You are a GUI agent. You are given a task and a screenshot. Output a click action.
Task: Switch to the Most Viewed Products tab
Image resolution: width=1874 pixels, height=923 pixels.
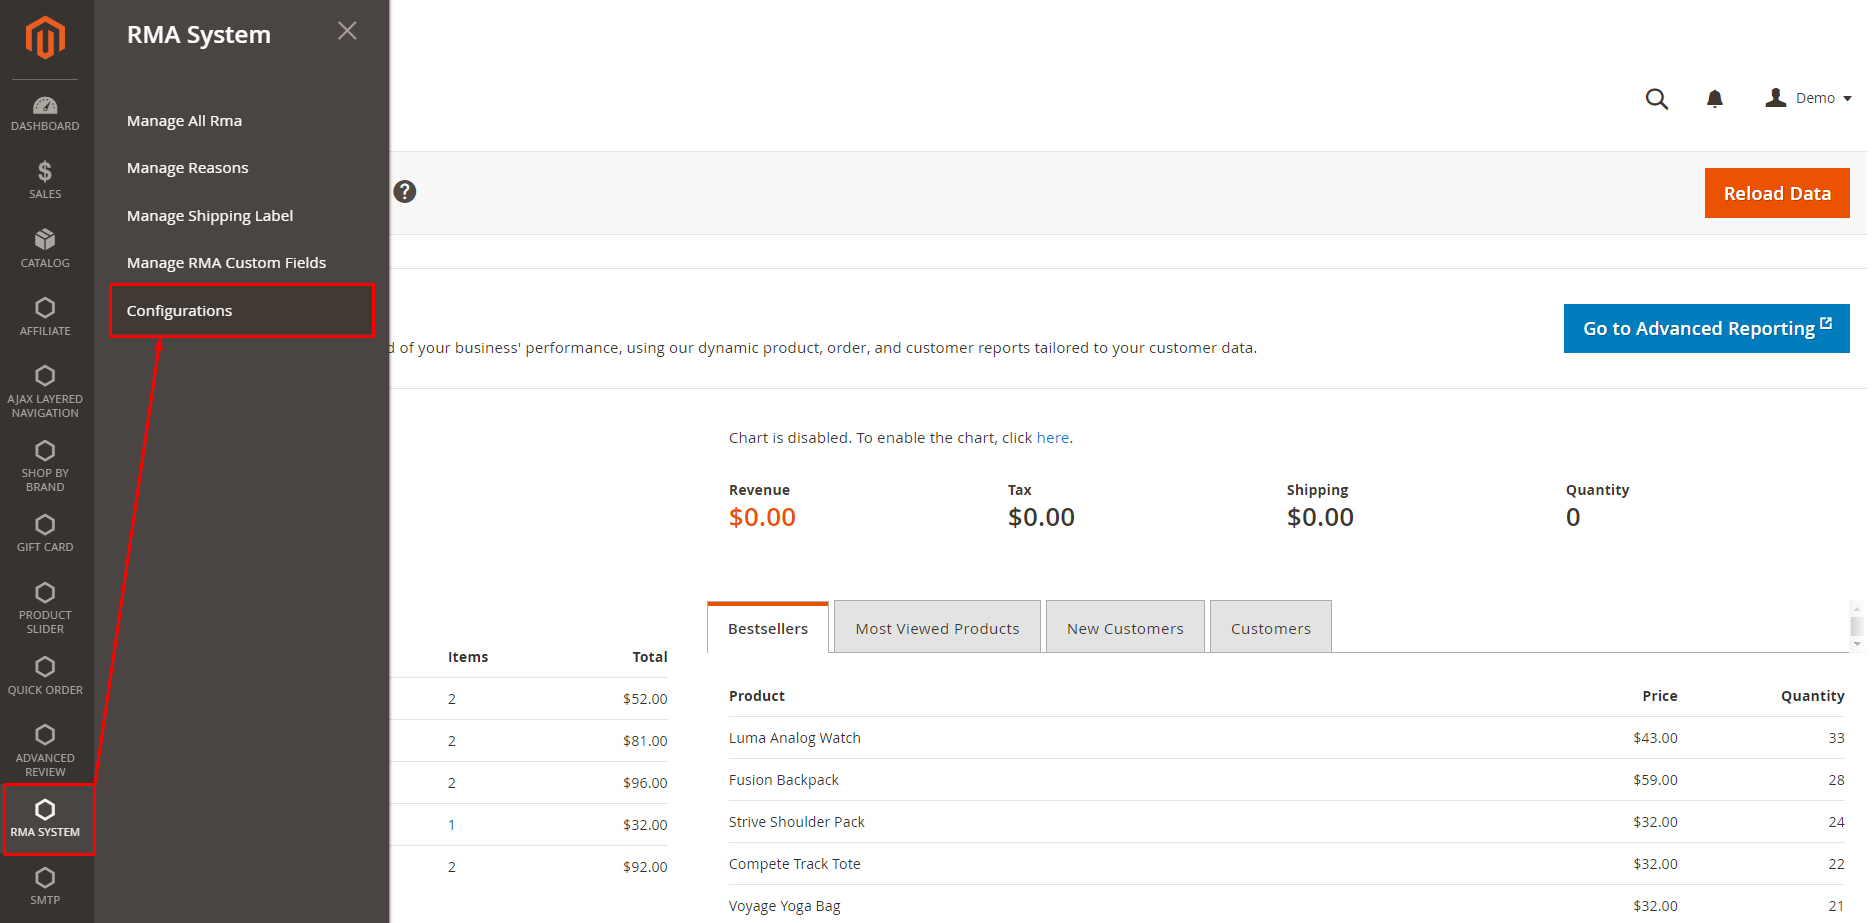(x=936, y=627)
